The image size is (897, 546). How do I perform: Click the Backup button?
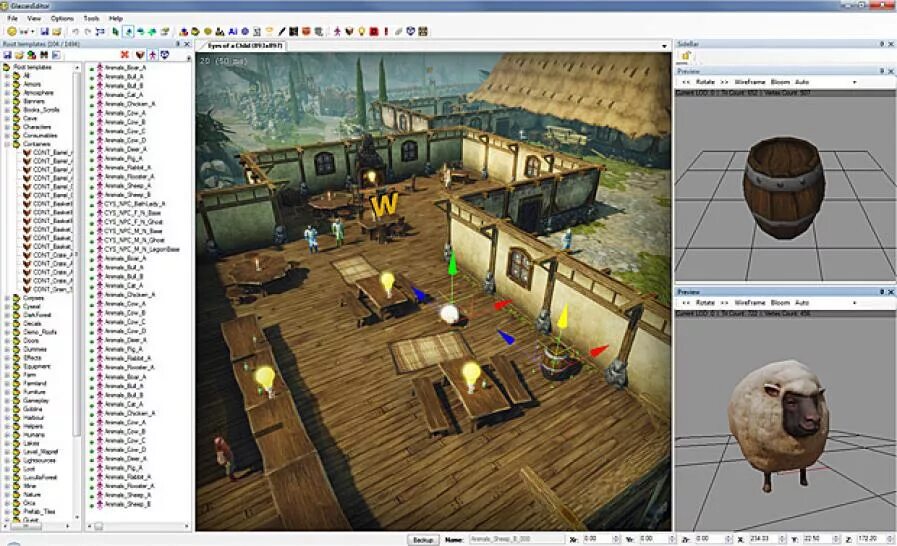pyautogui.click(x=423, y=539)
